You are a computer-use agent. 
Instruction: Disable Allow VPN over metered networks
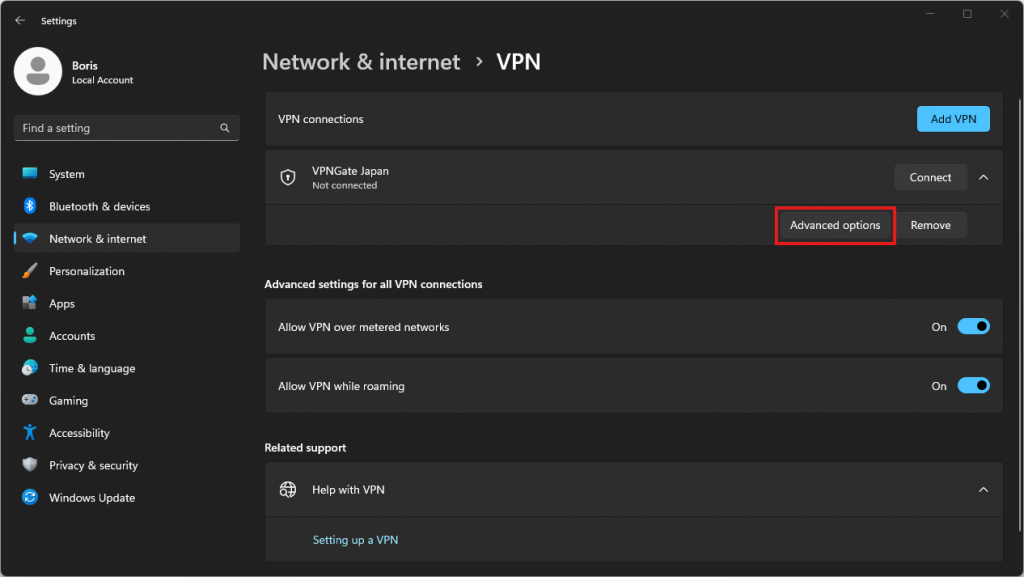pyautogui.click(x=973, y=327)
